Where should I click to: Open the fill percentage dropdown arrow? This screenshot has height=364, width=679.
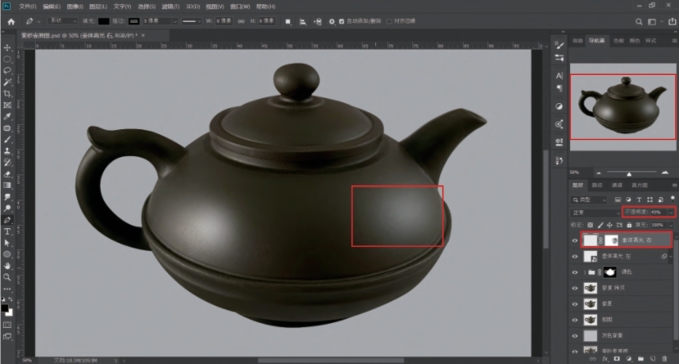point(671,225)
